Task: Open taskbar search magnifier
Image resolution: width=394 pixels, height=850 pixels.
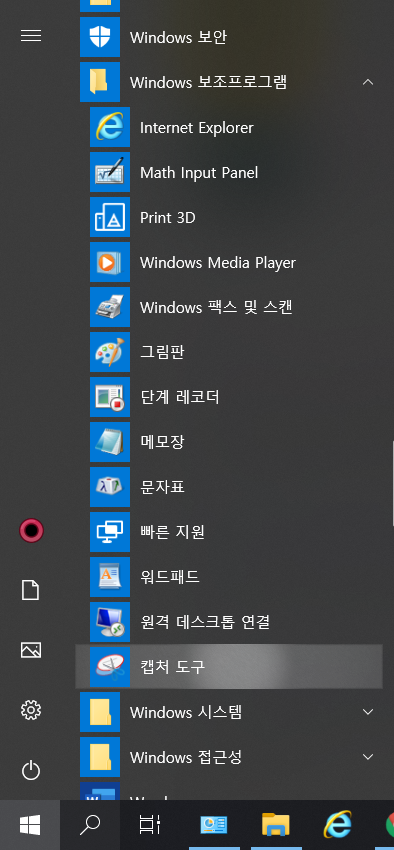Action: coord(89,825)
